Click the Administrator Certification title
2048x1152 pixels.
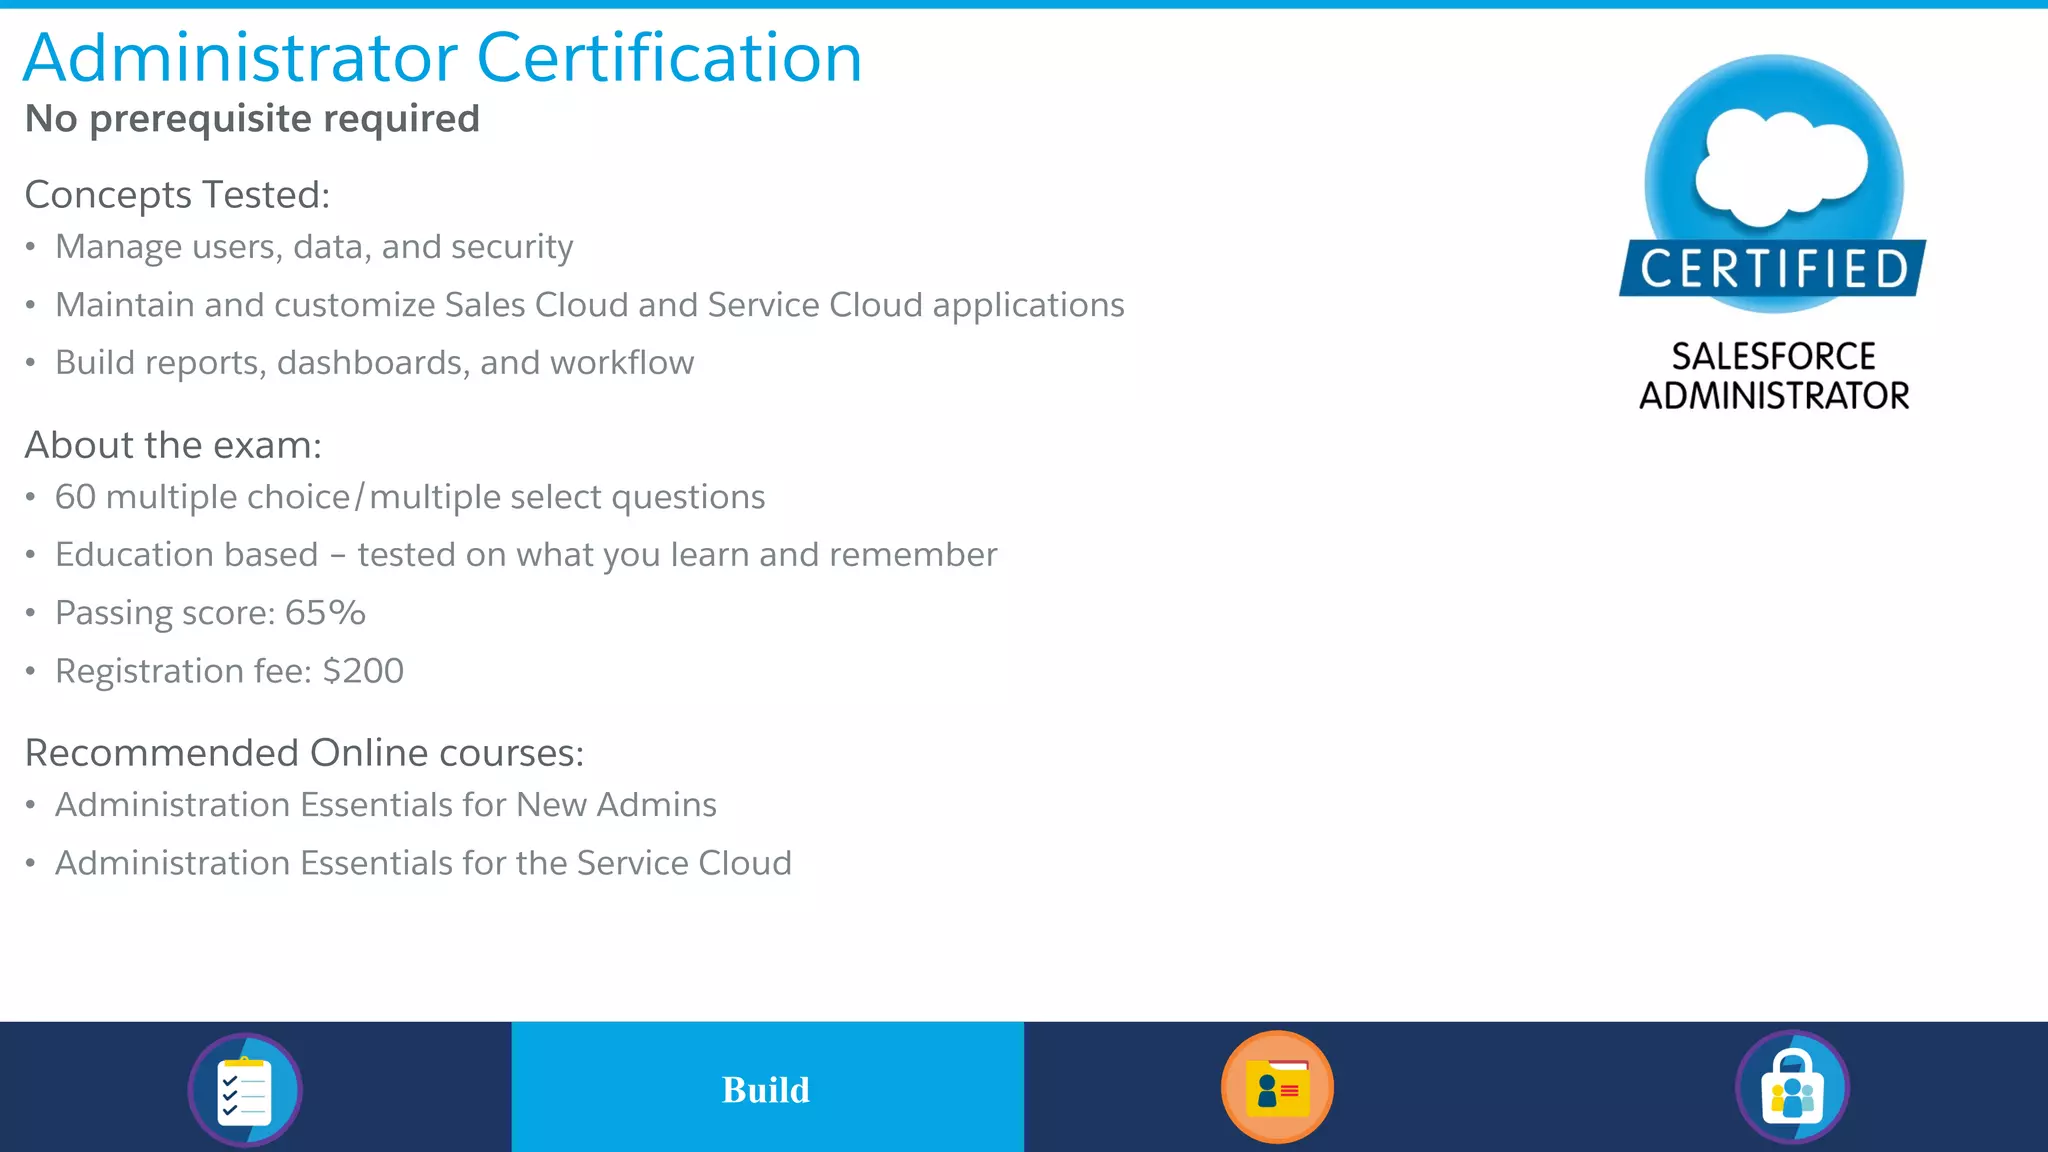click(x=442, y=57)
